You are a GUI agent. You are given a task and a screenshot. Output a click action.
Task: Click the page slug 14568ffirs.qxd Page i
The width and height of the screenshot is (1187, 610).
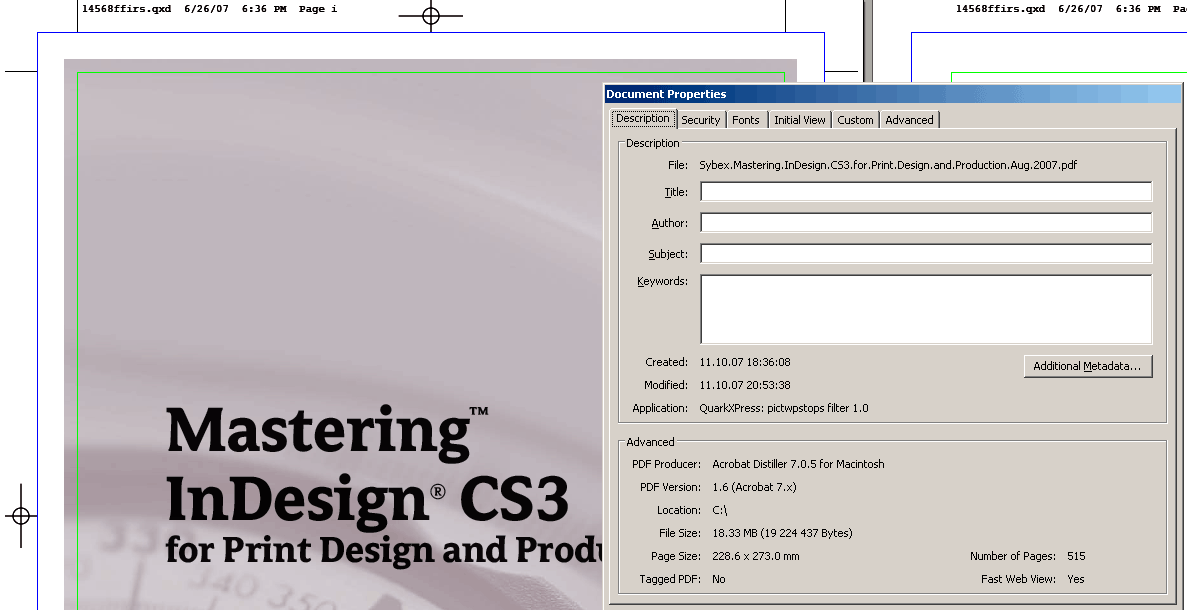click(210, 9)
